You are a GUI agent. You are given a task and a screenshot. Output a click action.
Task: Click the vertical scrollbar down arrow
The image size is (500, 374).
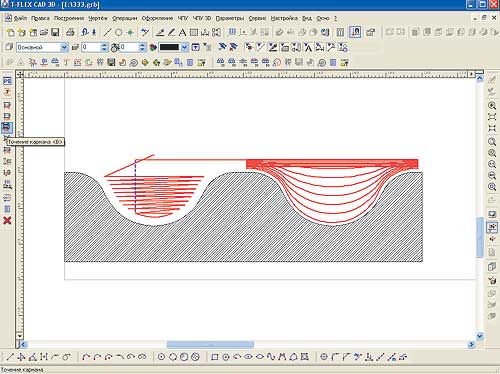tap(480, 336)
